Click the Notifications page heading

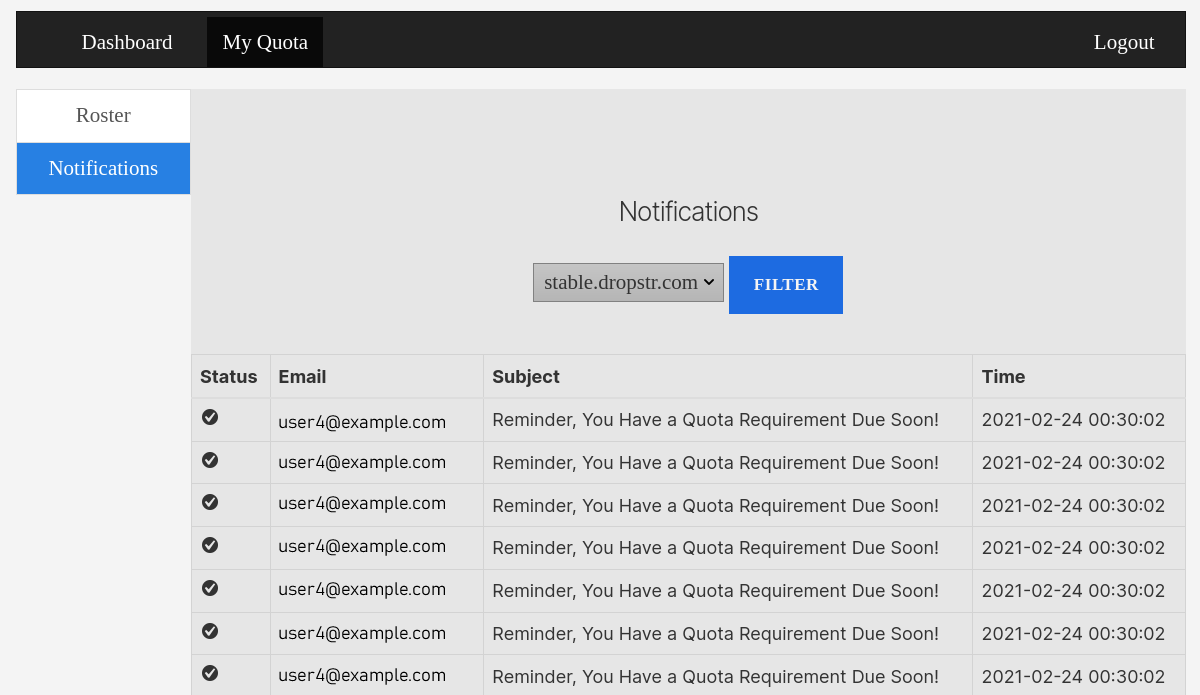688,212
